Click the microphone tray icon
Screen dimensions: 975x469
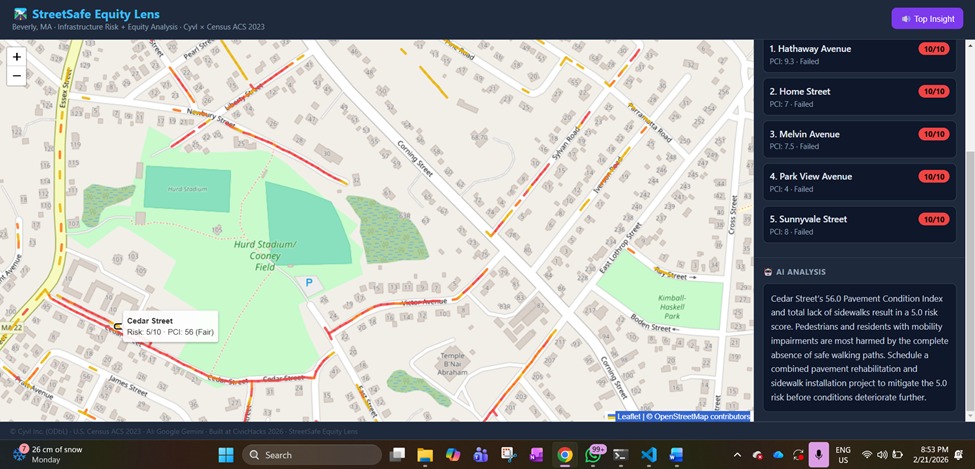(x=819, y=455)
